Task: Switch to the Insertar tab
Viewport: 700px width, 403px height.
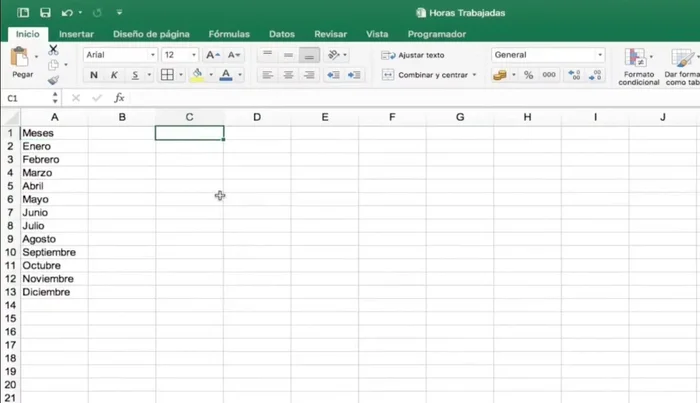Action: [x=76, y=33]
